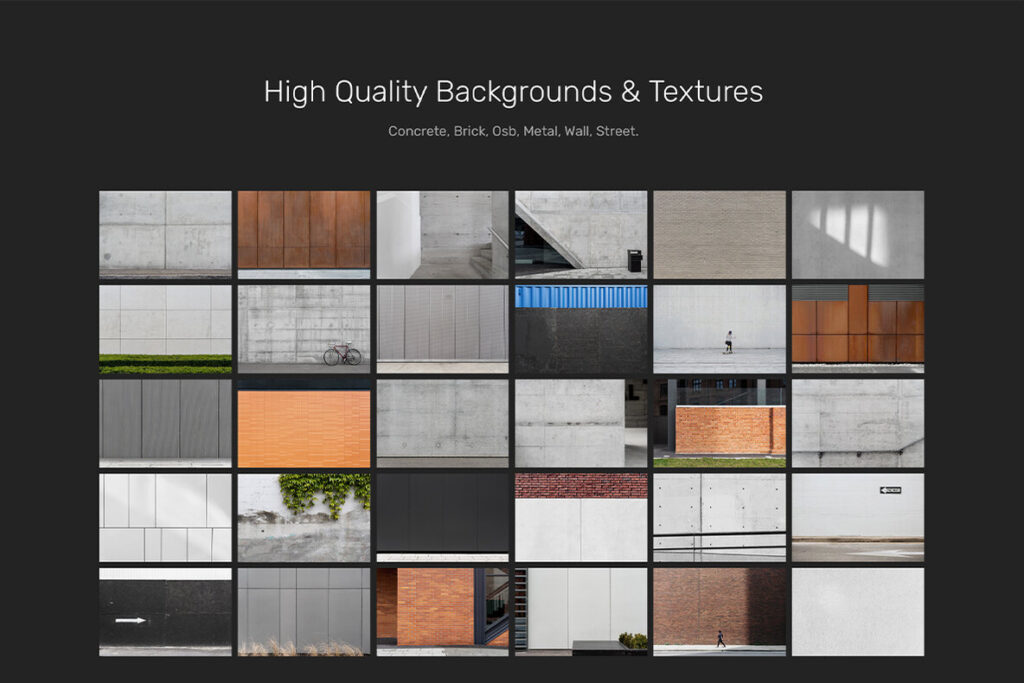
Task: Select the white wall with green hedge image
Action: click(165, 329)
